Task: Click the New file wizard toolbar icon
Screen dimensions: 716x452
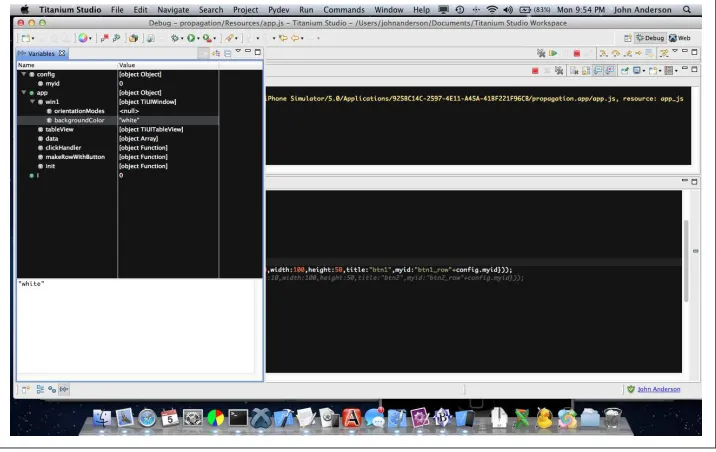Action: pyautogui.click(x=26, y=38)
